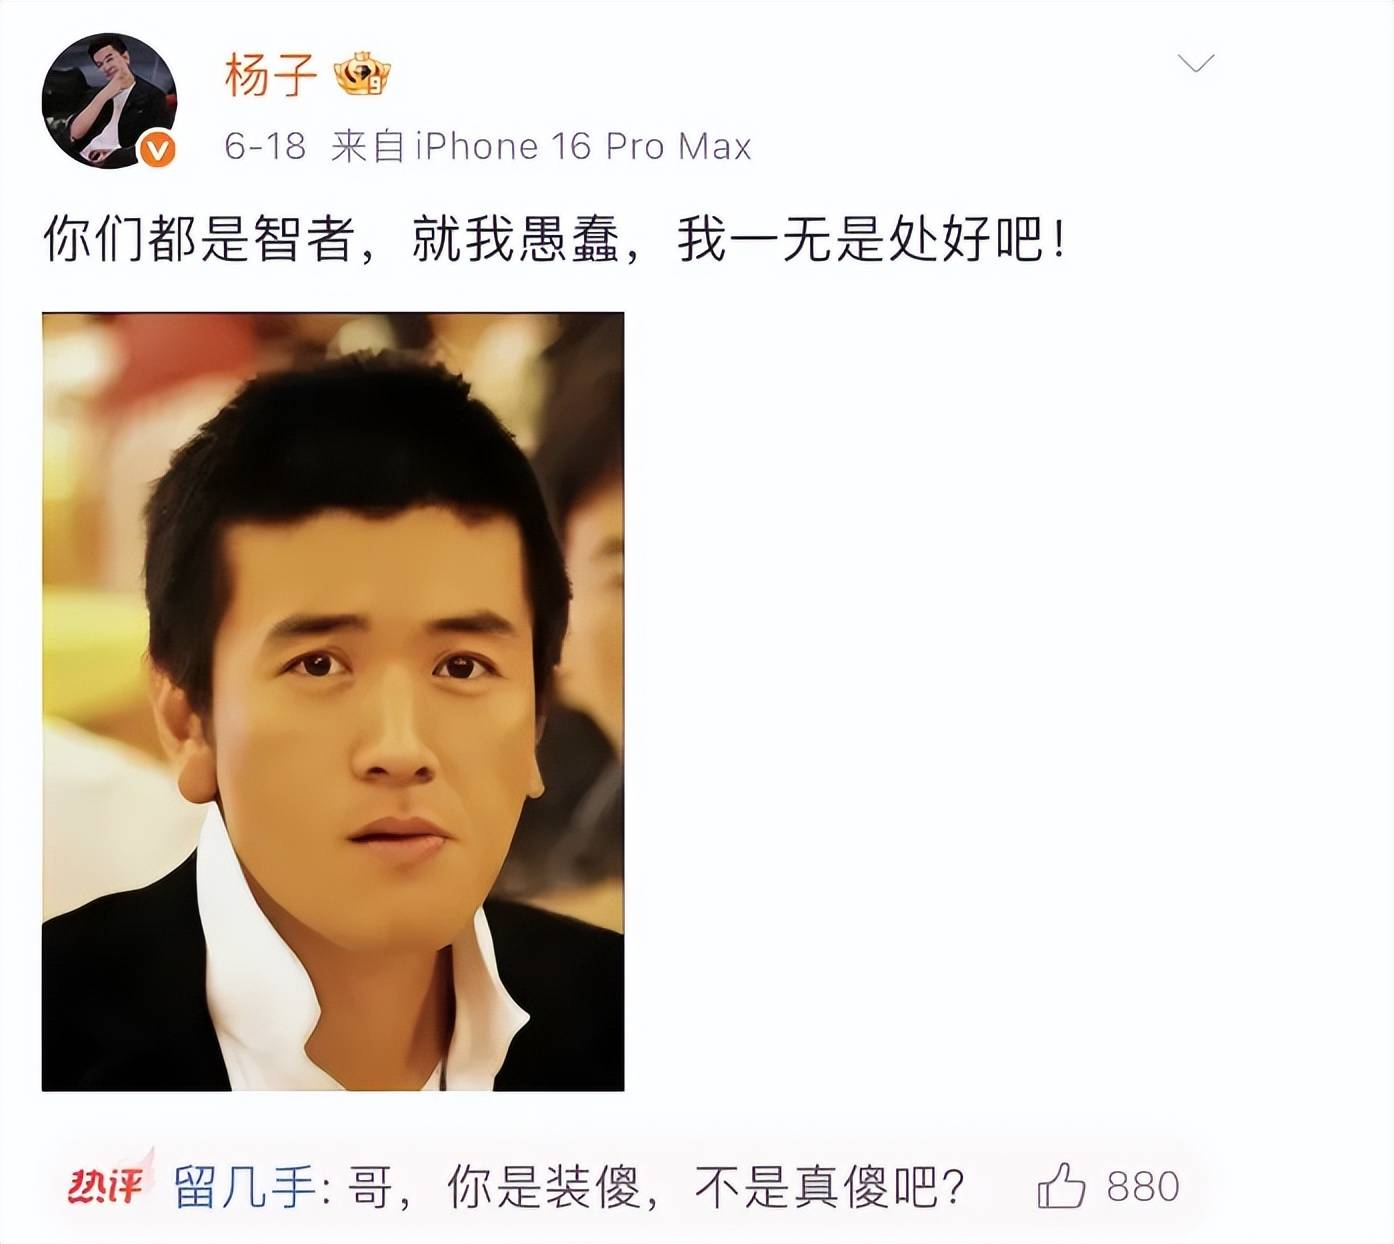Click the phrase 就我愚蠢 in the post
The height and width of the screenshot is (1244, 1394).
(x=516, y=239)
